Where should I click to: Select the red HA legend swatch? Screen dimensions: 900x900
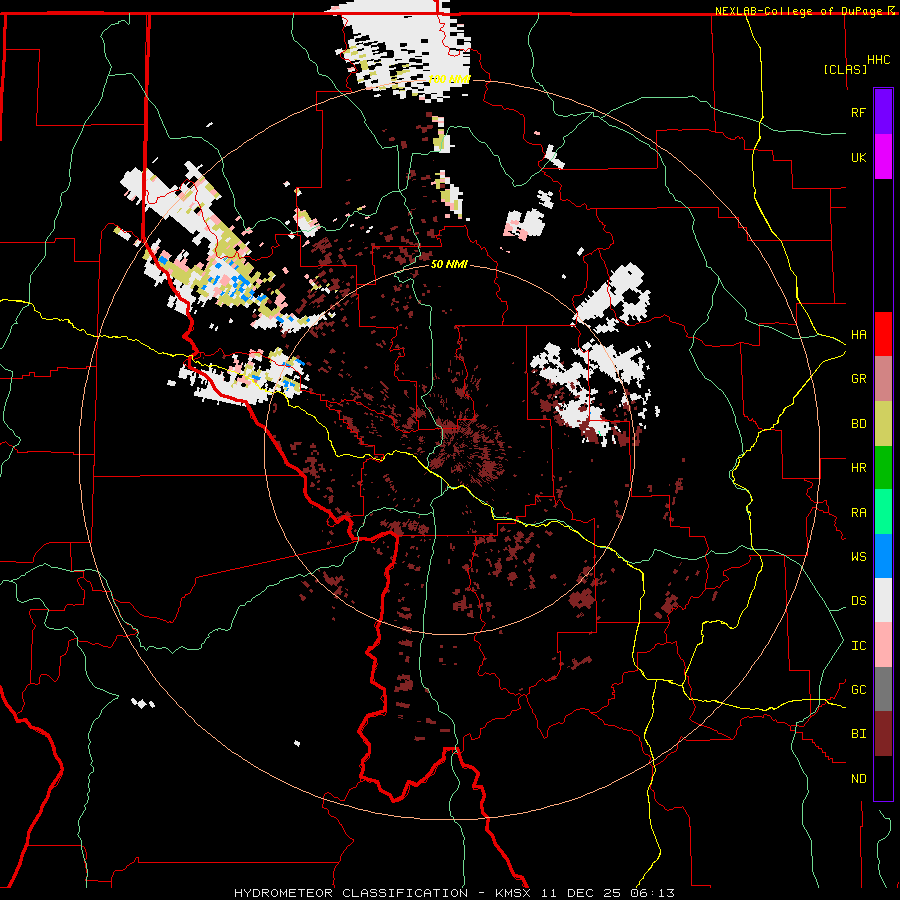click(x=883, y=334)
